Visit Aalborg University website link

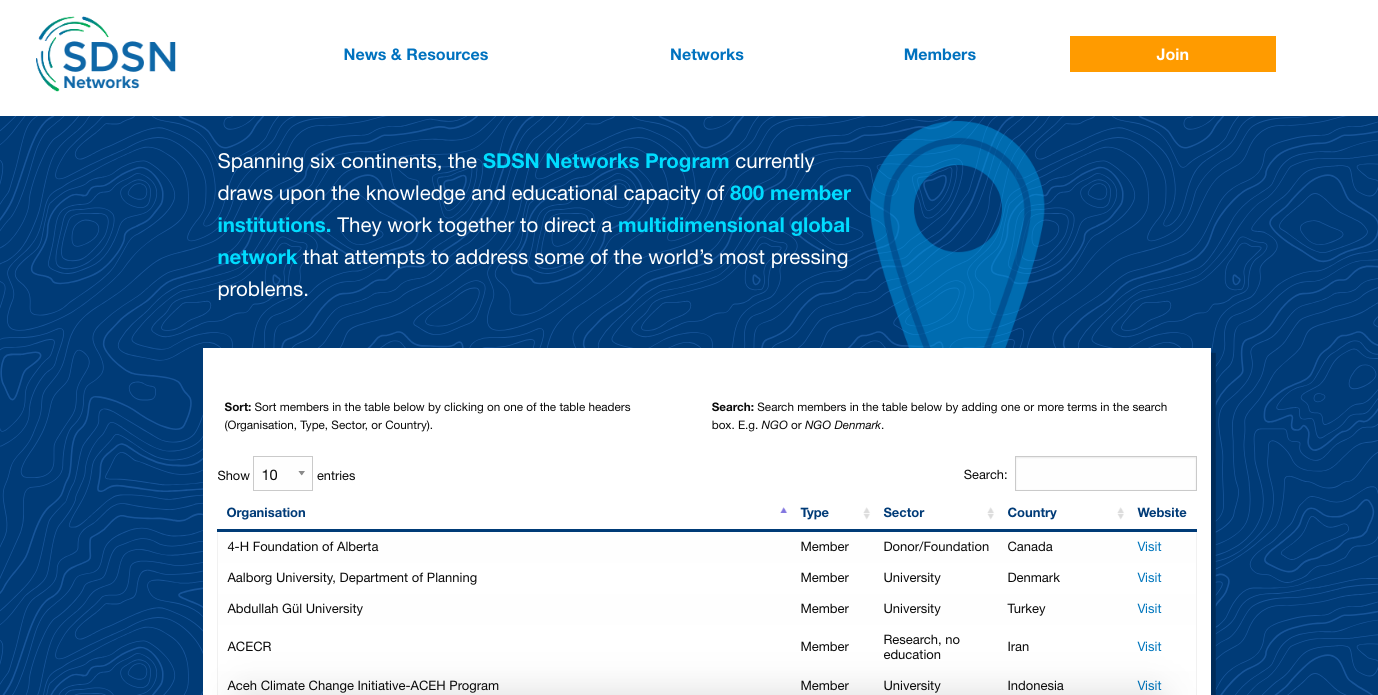point(1149,578)
